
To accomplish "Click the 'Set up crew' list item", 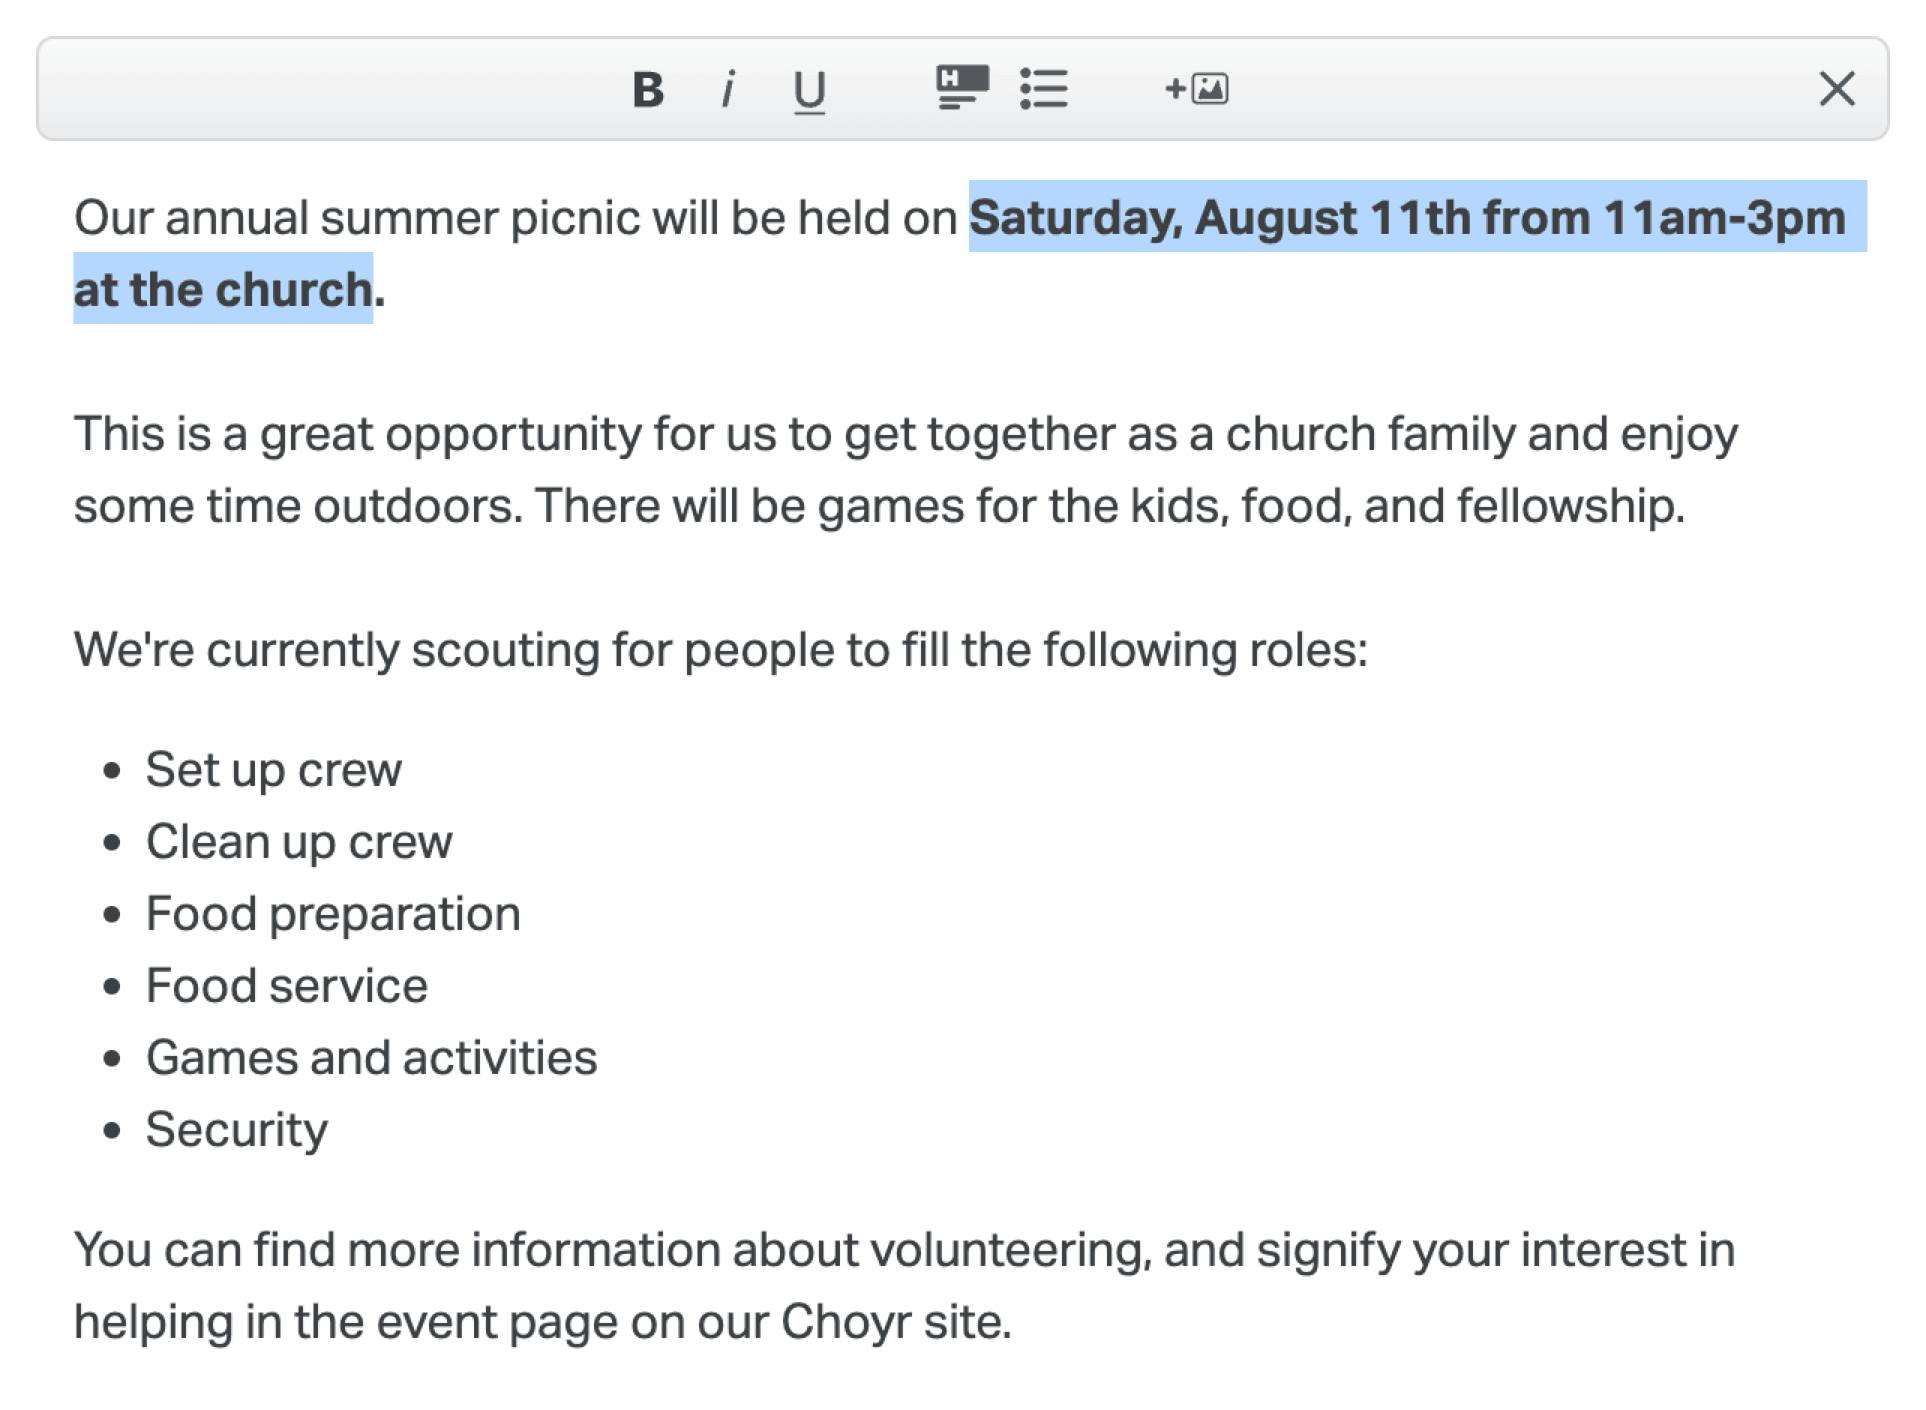I will [273, 770].
